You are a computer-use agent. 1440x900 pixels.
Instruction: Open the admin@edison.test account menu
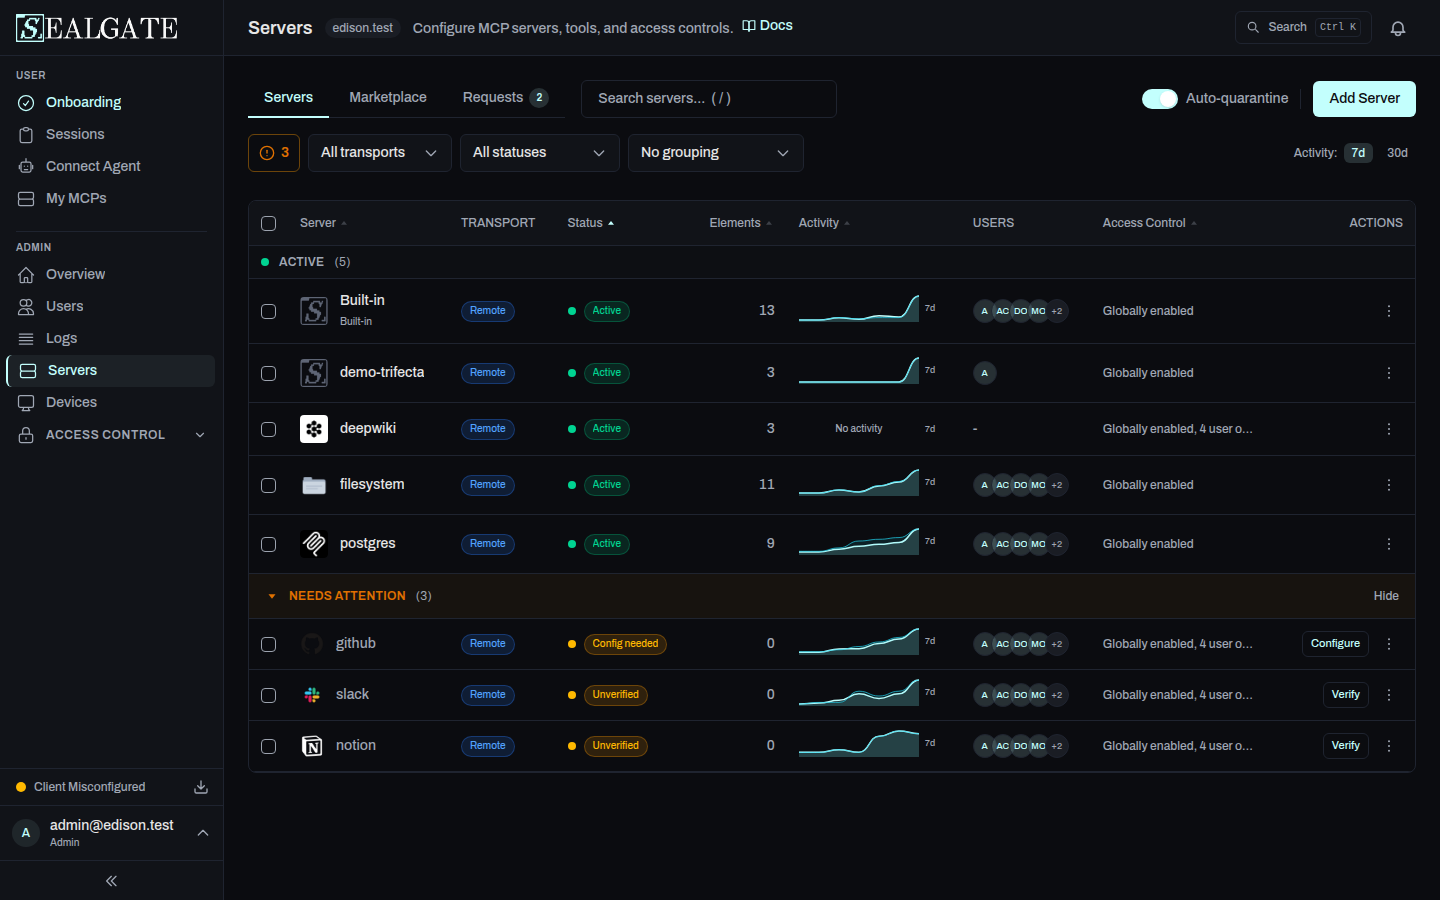111,833
